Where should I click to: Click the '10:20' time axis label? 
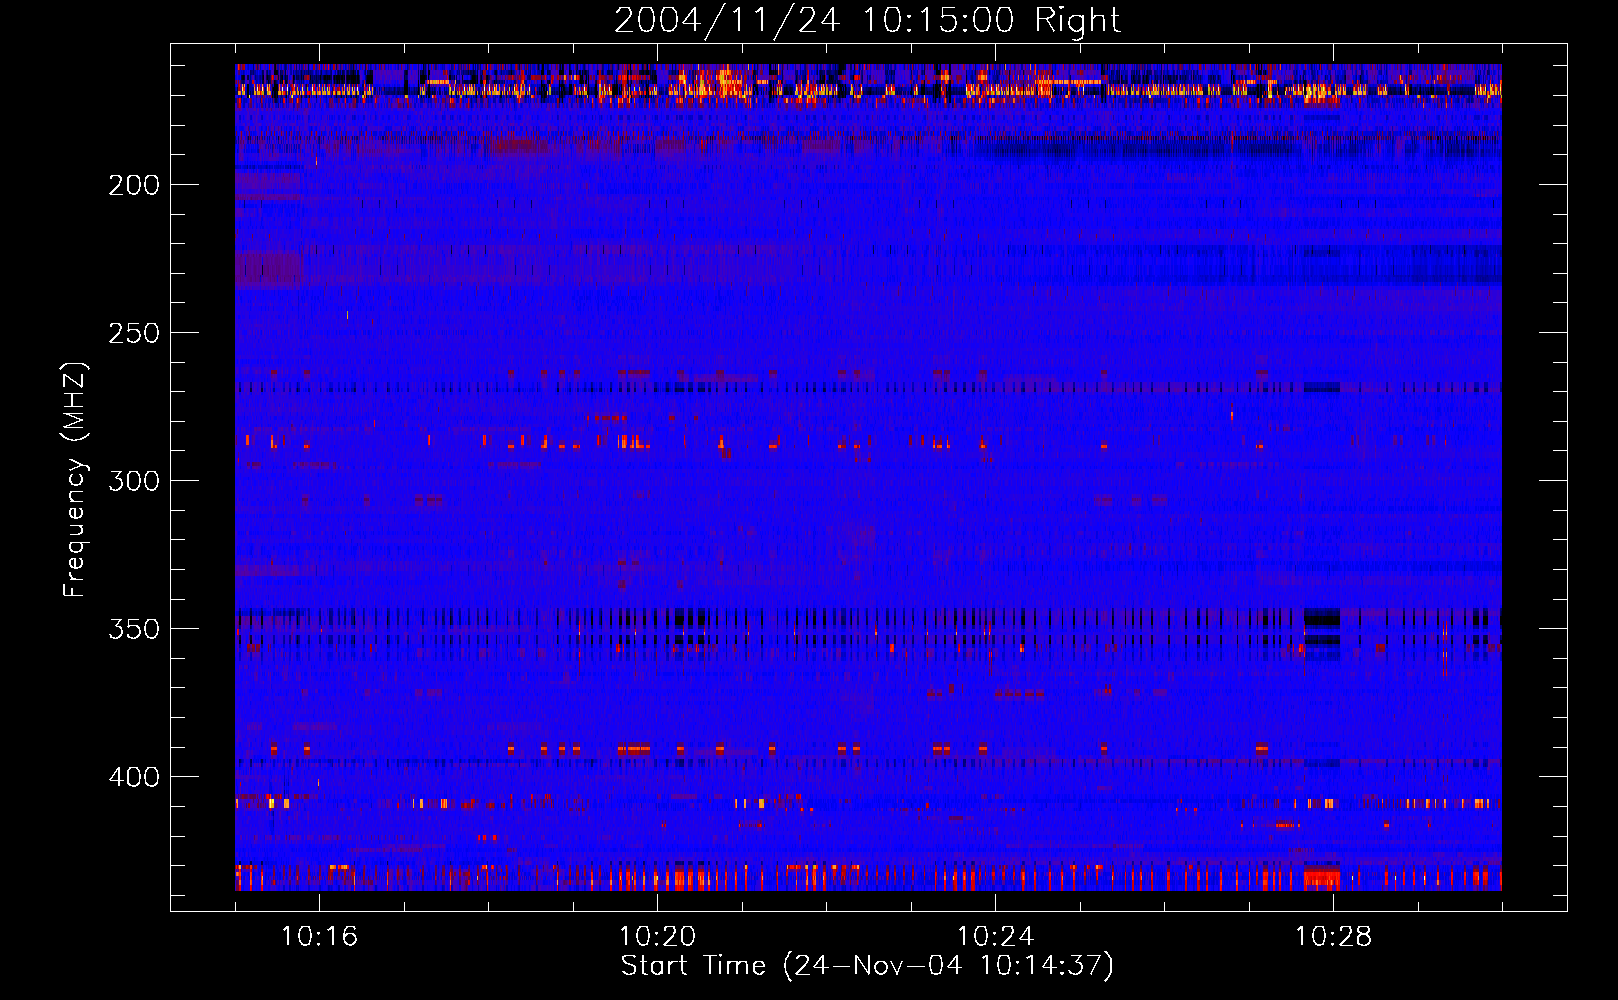[x=657, y=937]
